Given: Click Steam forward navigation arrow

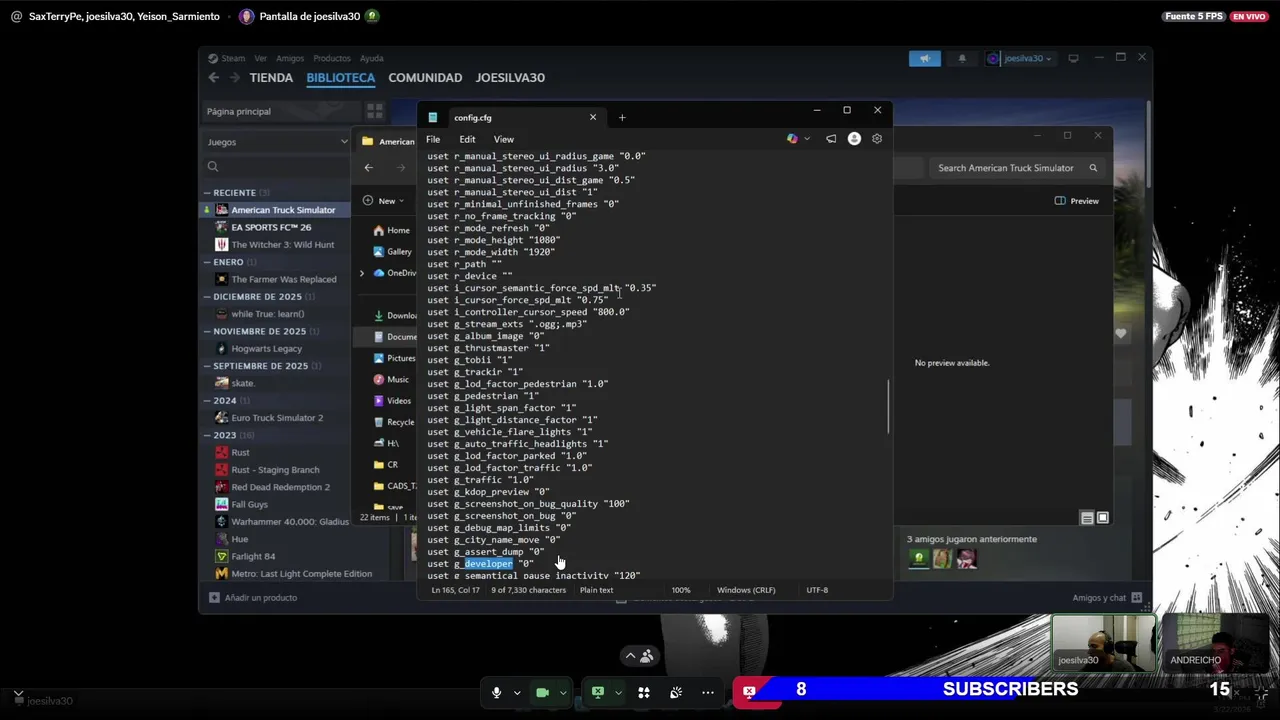Looking at the screenshot, I should tap(233, 78).
